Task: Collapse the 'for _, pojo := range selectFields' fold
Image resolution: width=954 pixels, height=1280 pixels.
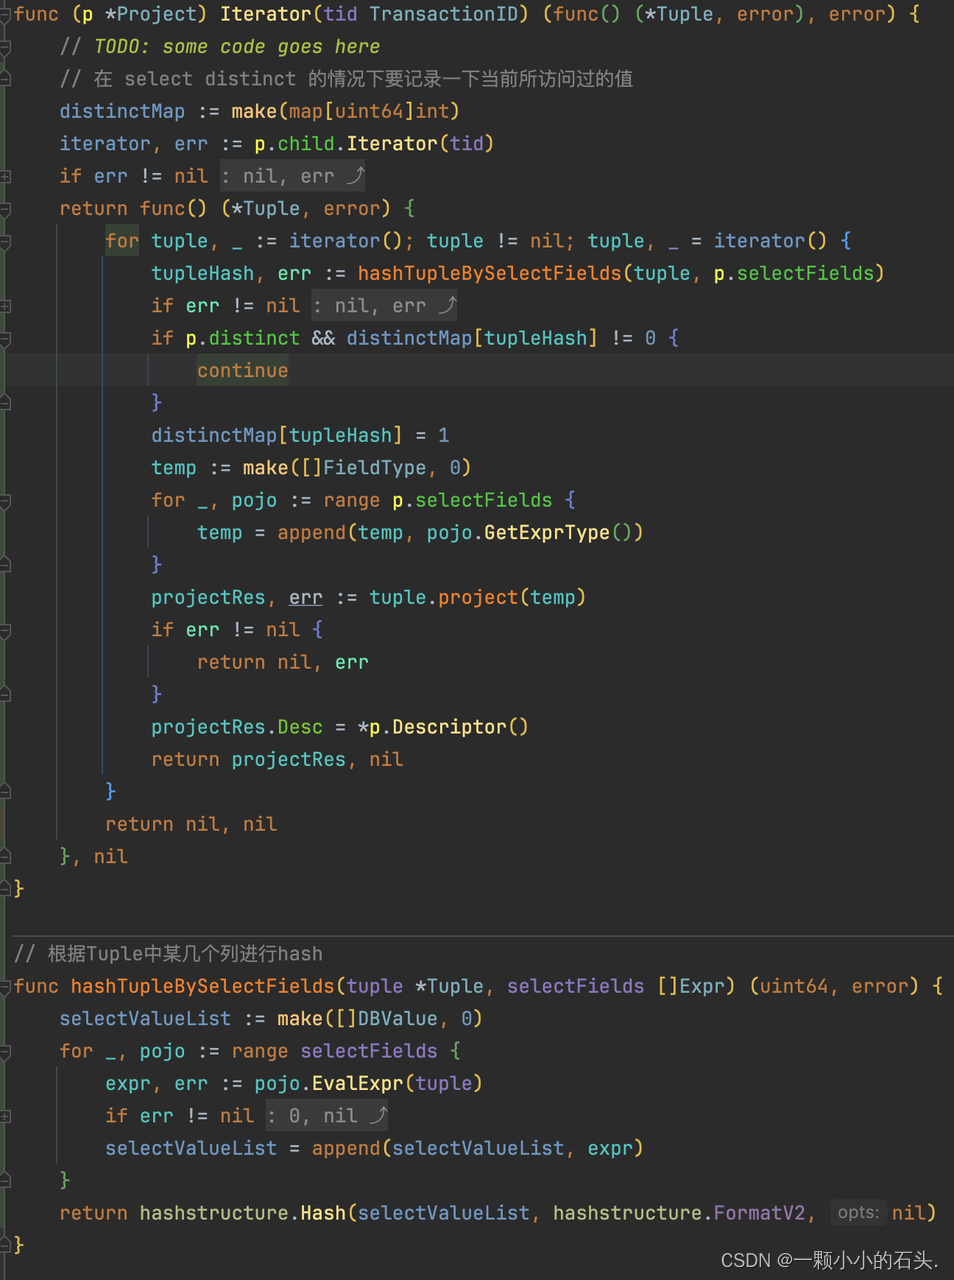Action: [x=5, y=1052]
